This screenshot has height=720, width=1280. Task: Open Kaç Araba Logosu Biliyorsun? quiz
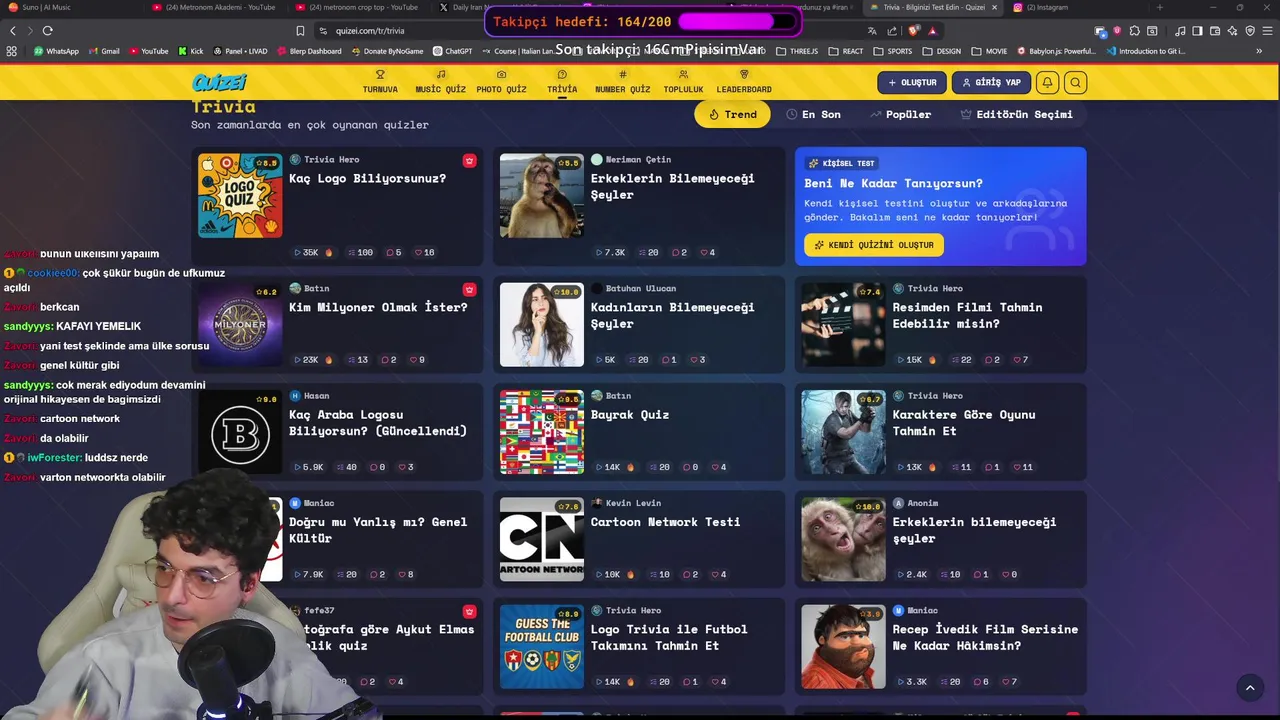[x=378, y=422]
